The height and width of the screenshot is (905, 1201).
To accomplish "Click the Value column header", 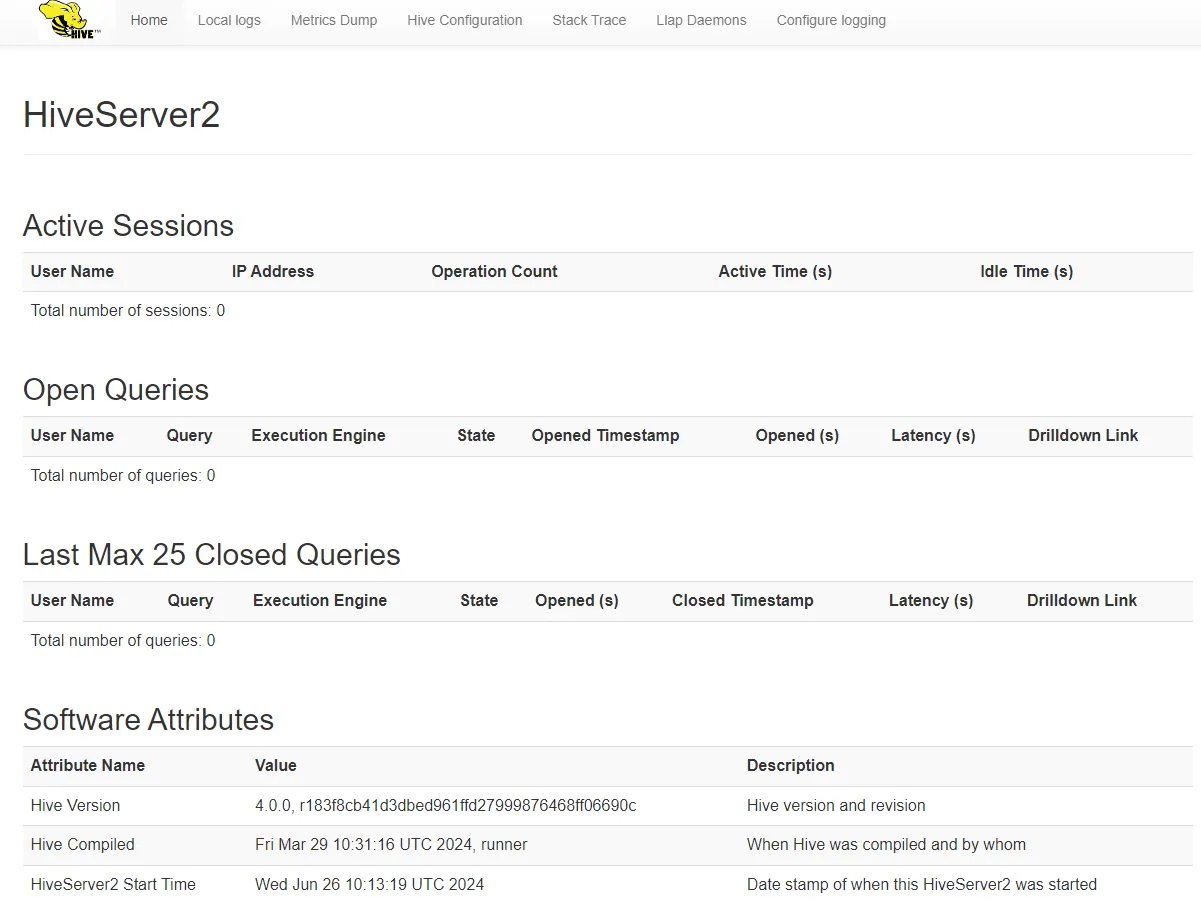I will pos(276,765).
